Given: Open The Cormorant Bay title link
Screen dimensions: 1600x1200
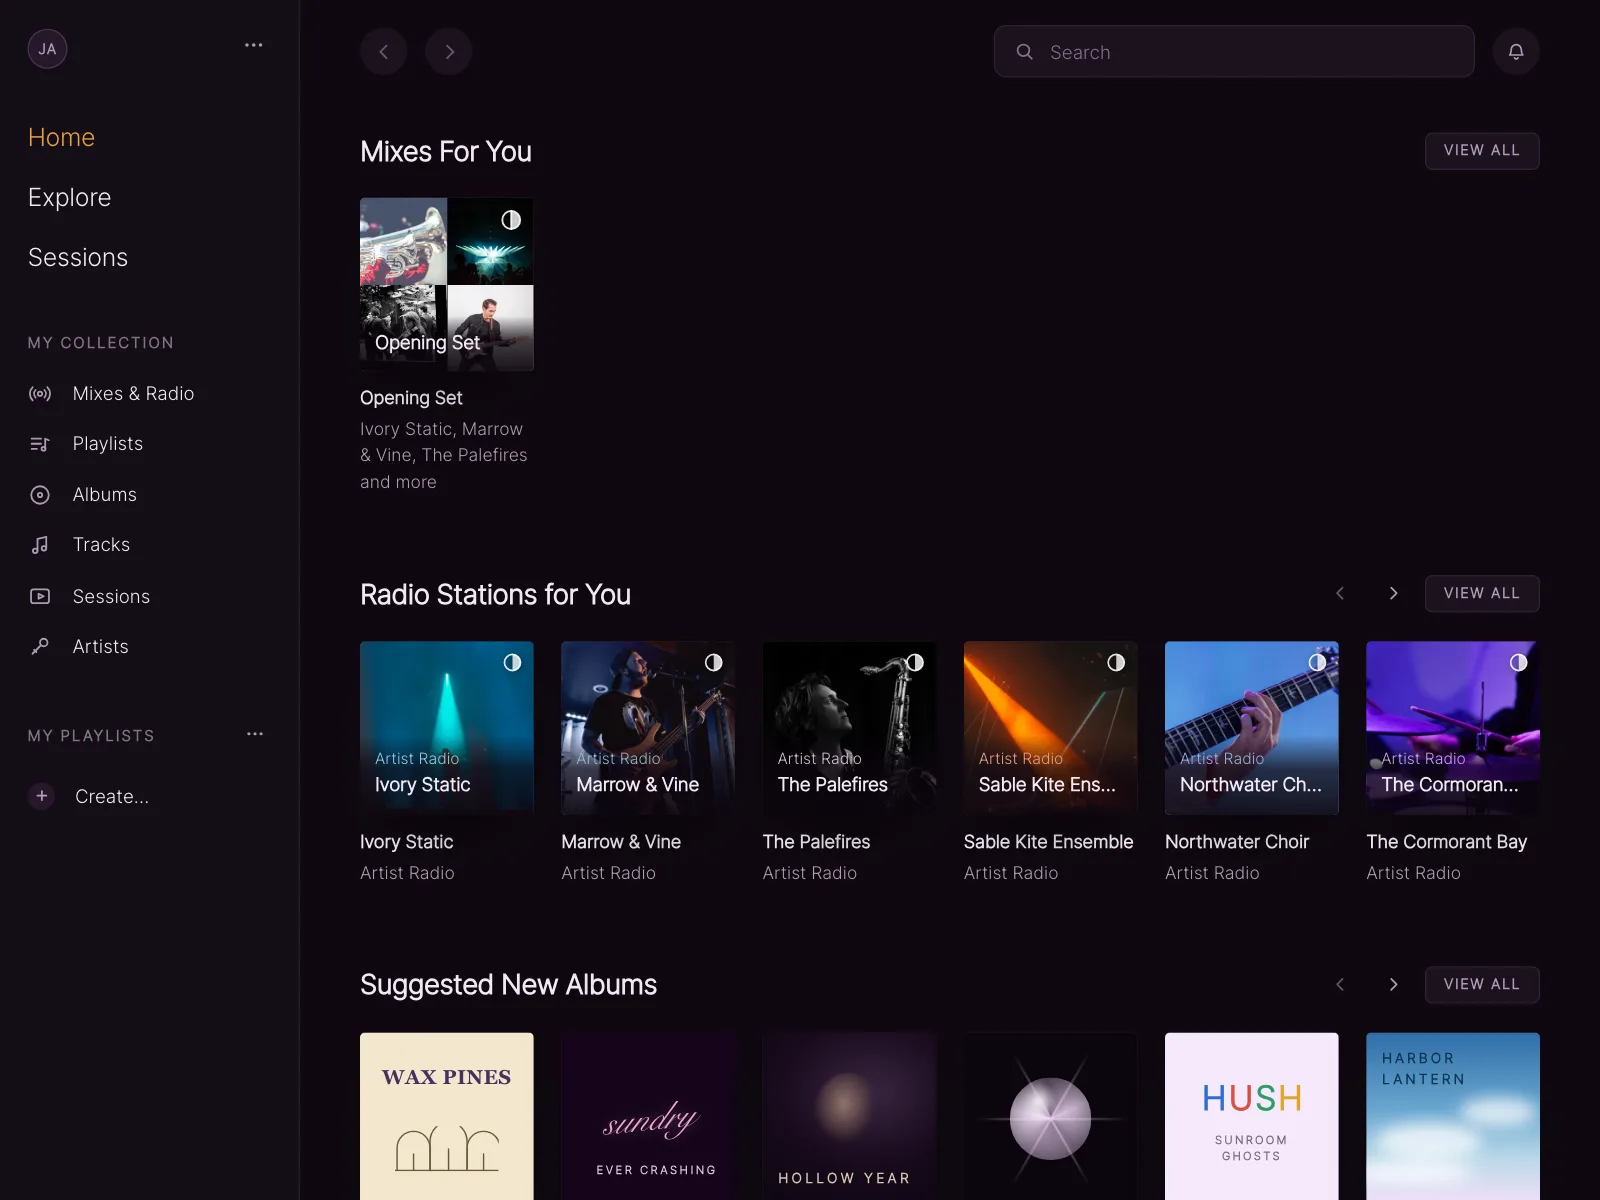Looking at the screenshot, I should point(1446,842).
